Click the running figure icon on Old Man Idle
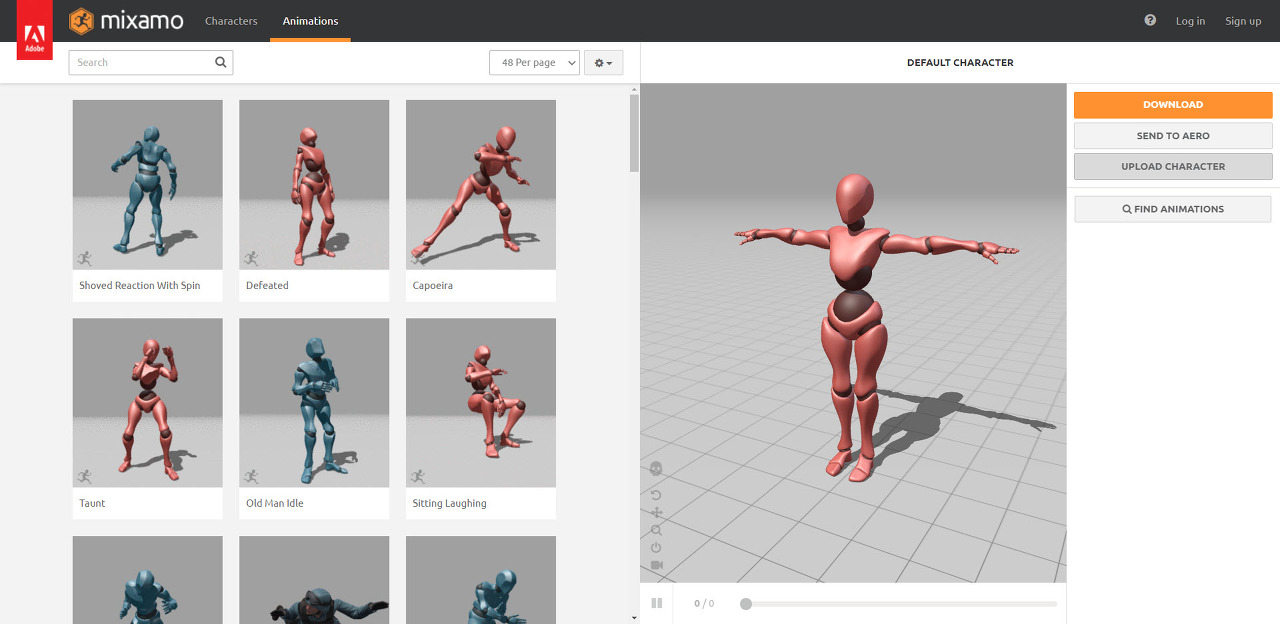1280x624 pixels. [250, 476]
